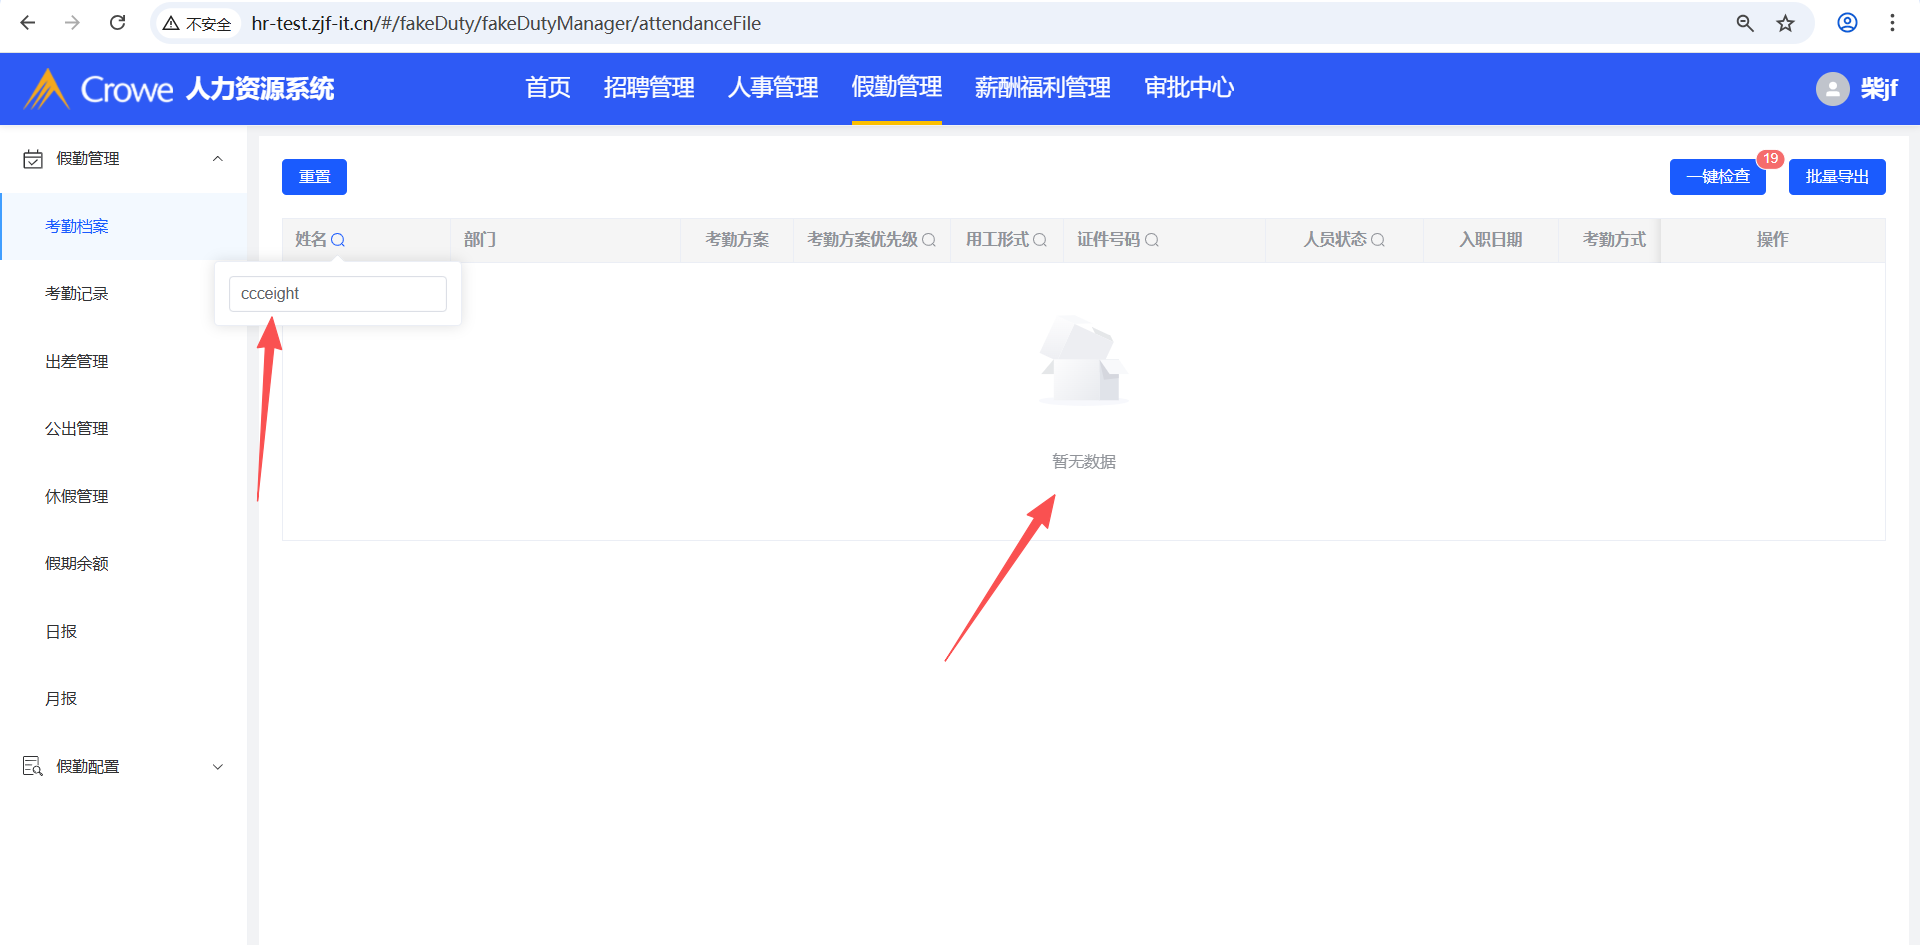Screen dimensions: 1920x945
Task: Open the browser zoom magnifier icon
Action: pyautogui.click(x=1745, y=23)
